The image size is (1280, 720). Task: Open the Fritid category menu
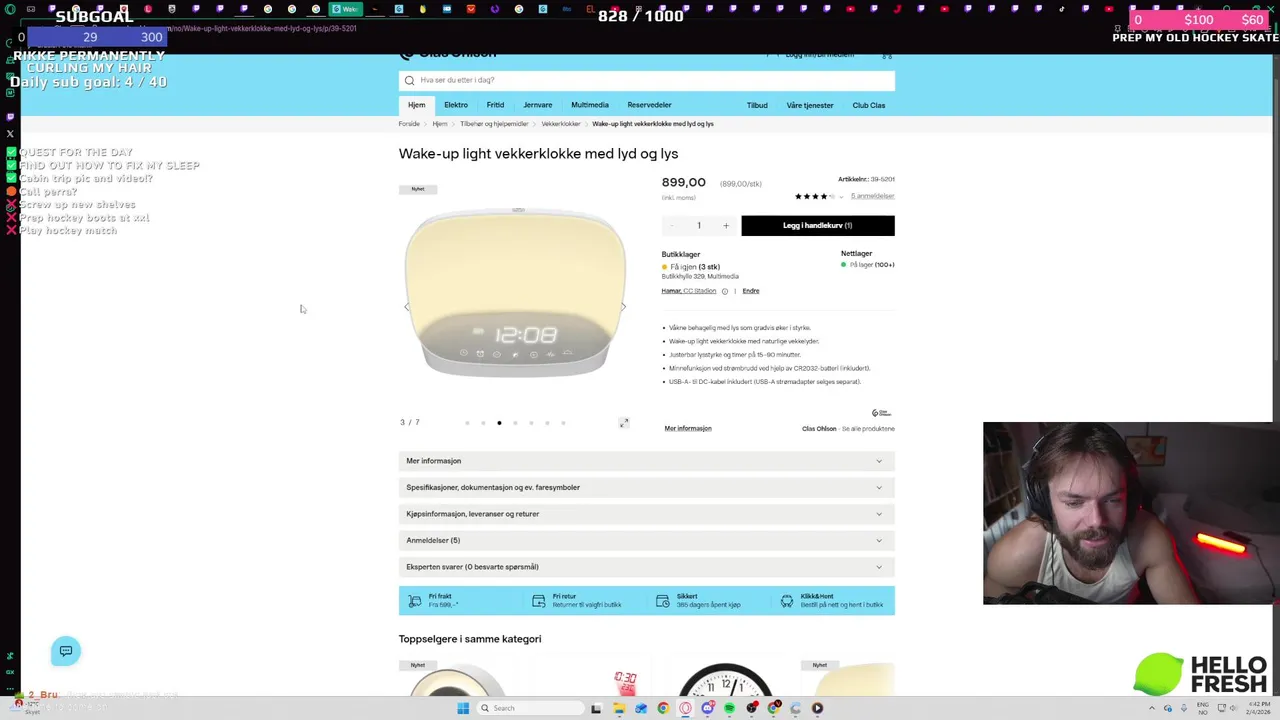495,105
